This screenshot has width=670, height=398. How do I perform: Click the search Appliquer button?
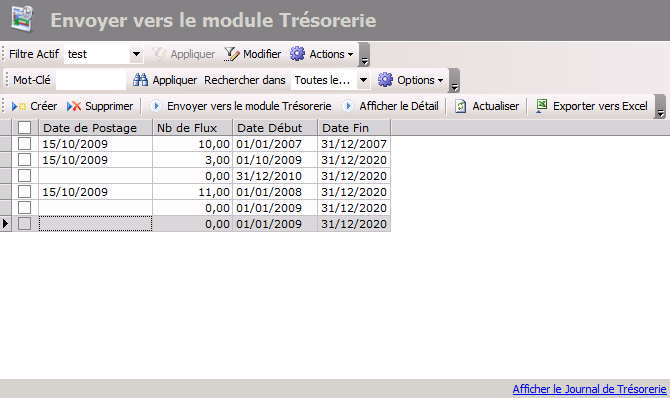(165, 80)
